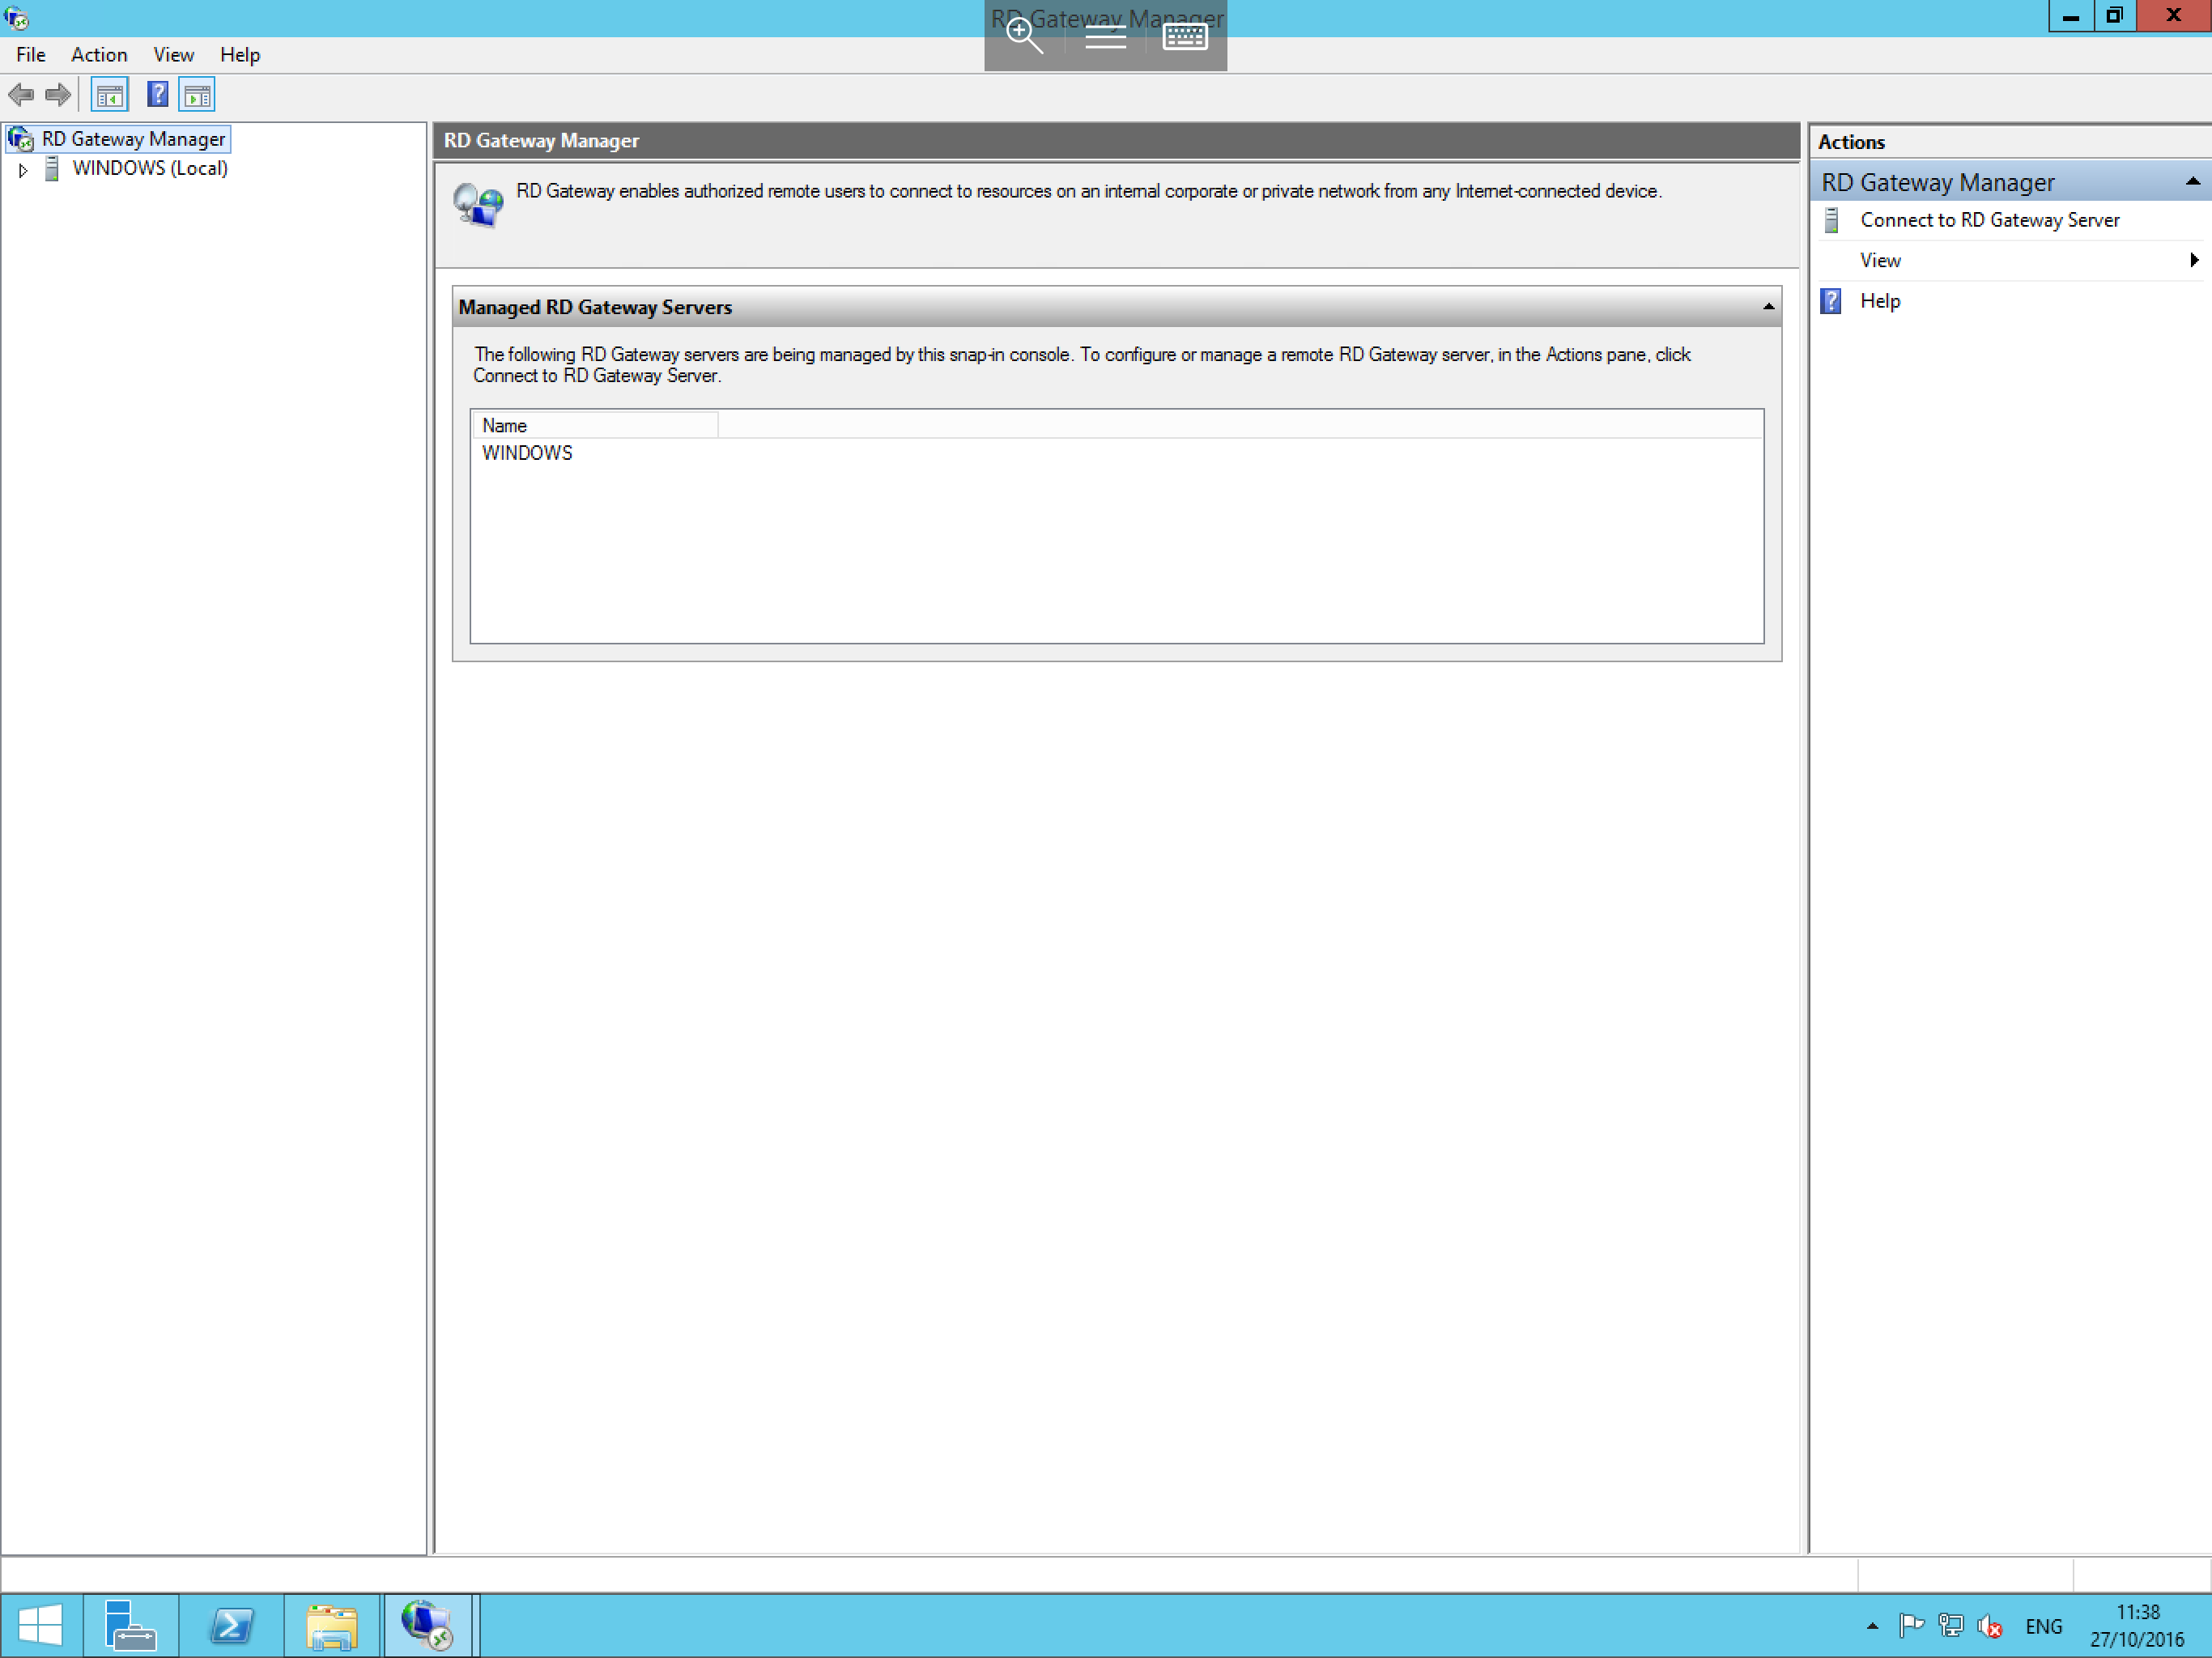Expand the View submenu arrow in Actions

(x=2194, y=260)
